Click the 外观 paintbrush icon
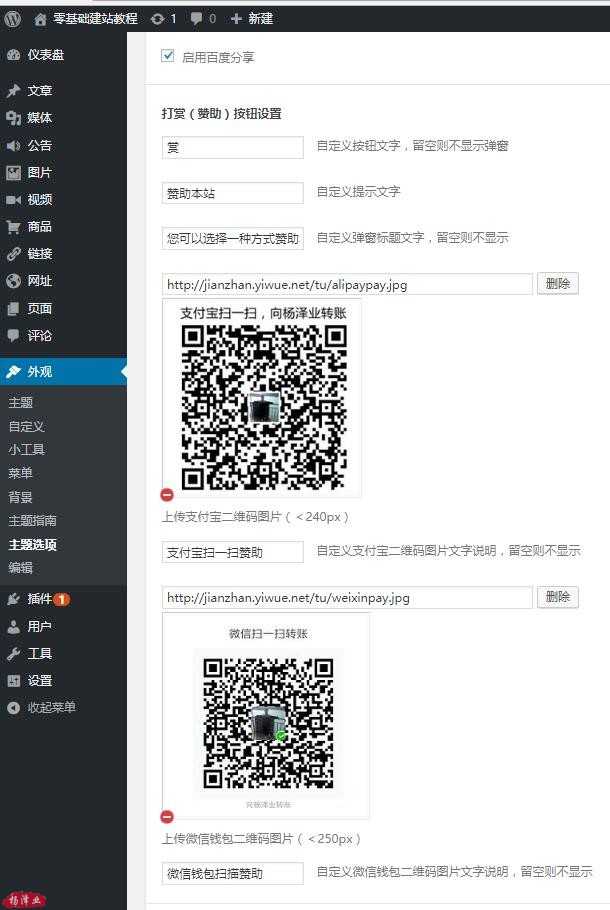Viewport: 610px width, 910px height. (13, 372)
